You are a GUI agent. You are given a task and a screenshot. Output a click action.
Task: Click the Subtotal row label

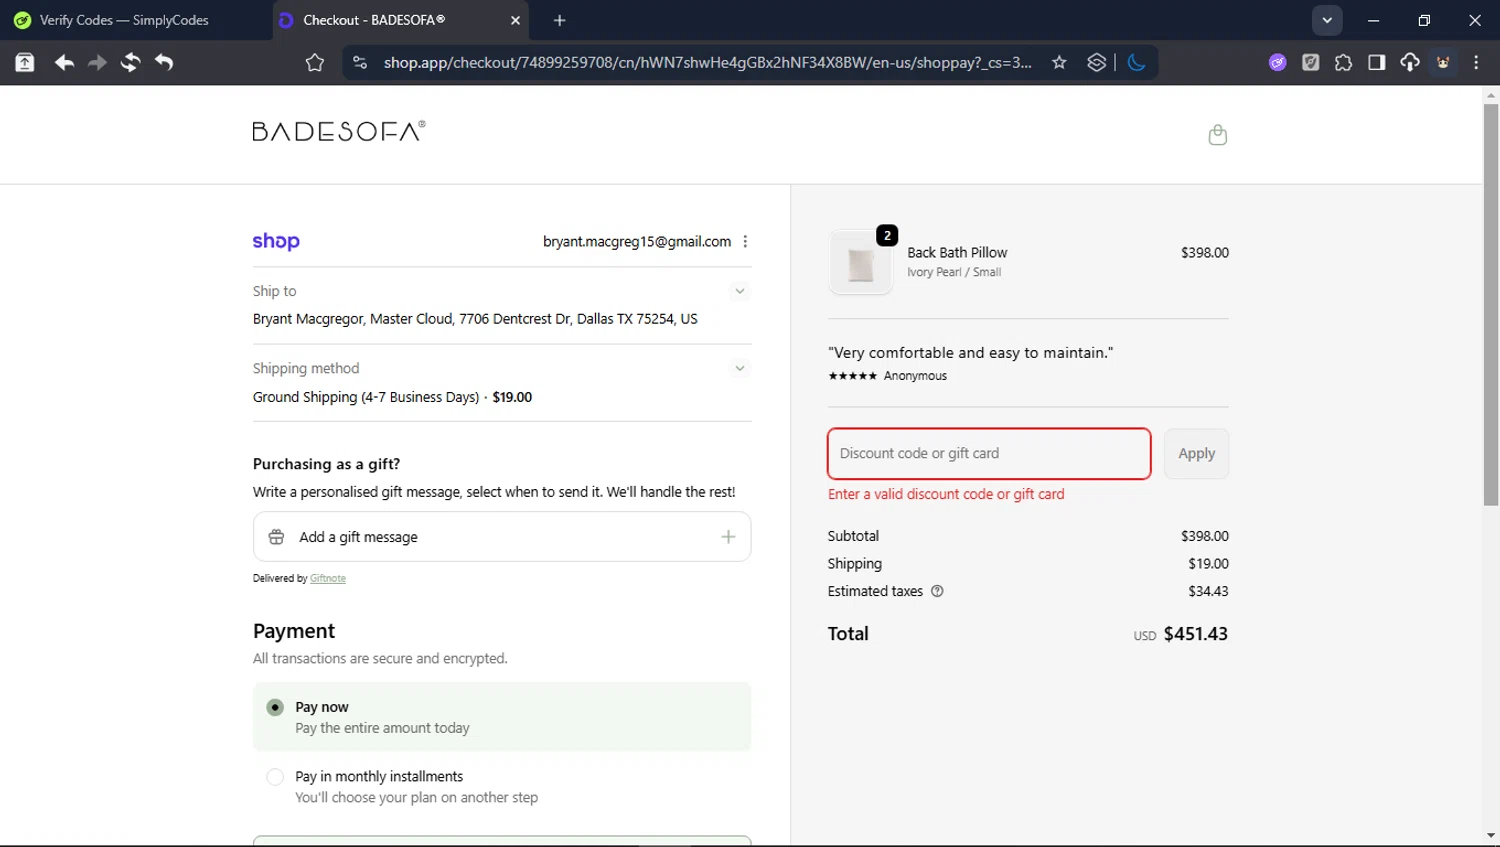pyautogui.click(x=853, y=536)
